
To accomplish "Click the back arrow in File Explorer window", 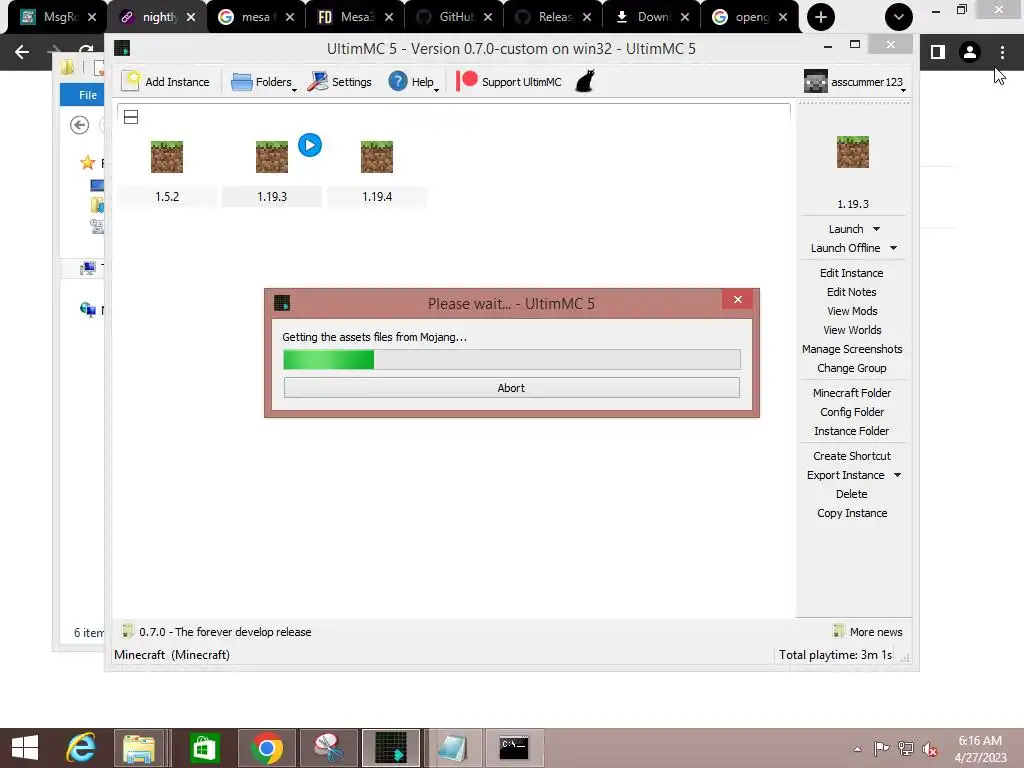I will pos(80,125).
